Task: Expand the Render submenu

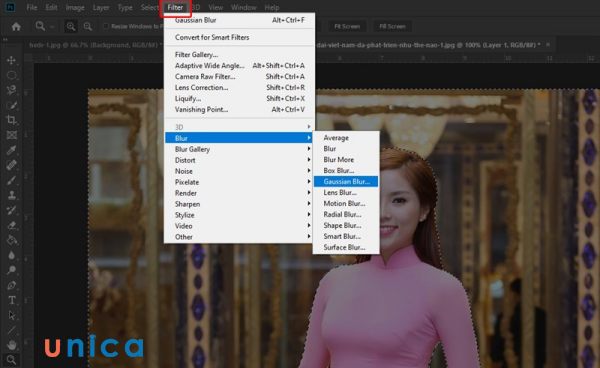Action: click(x=239, y=193)
